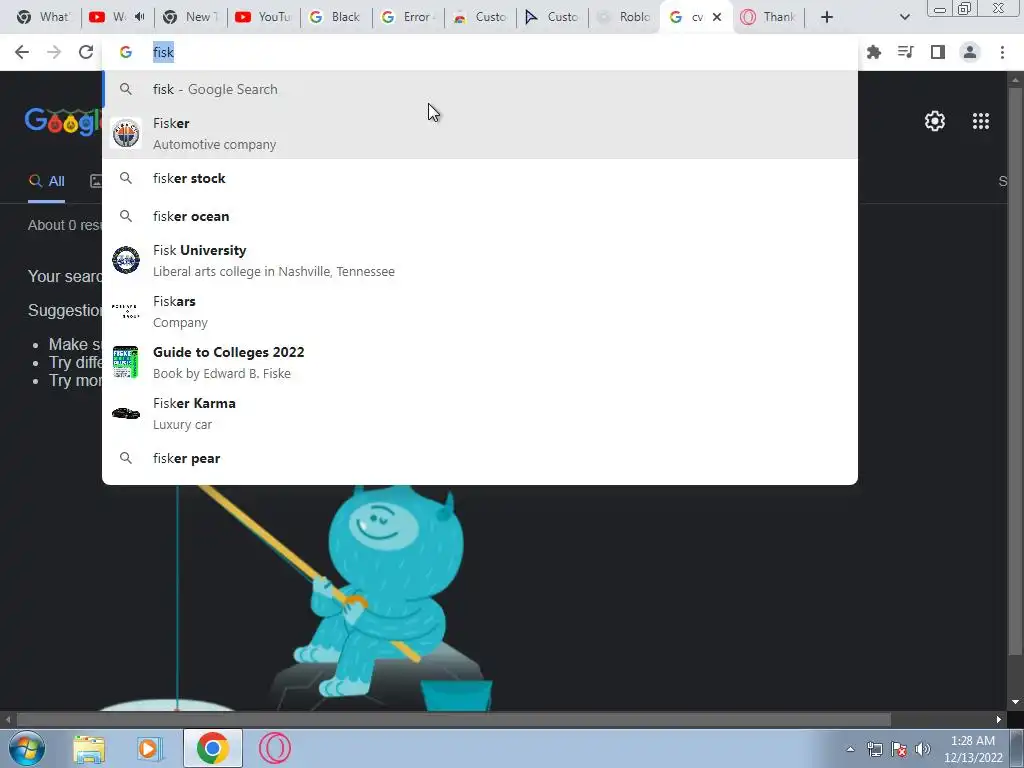Switch to the 'Roblo' tab

coord(624,17)
